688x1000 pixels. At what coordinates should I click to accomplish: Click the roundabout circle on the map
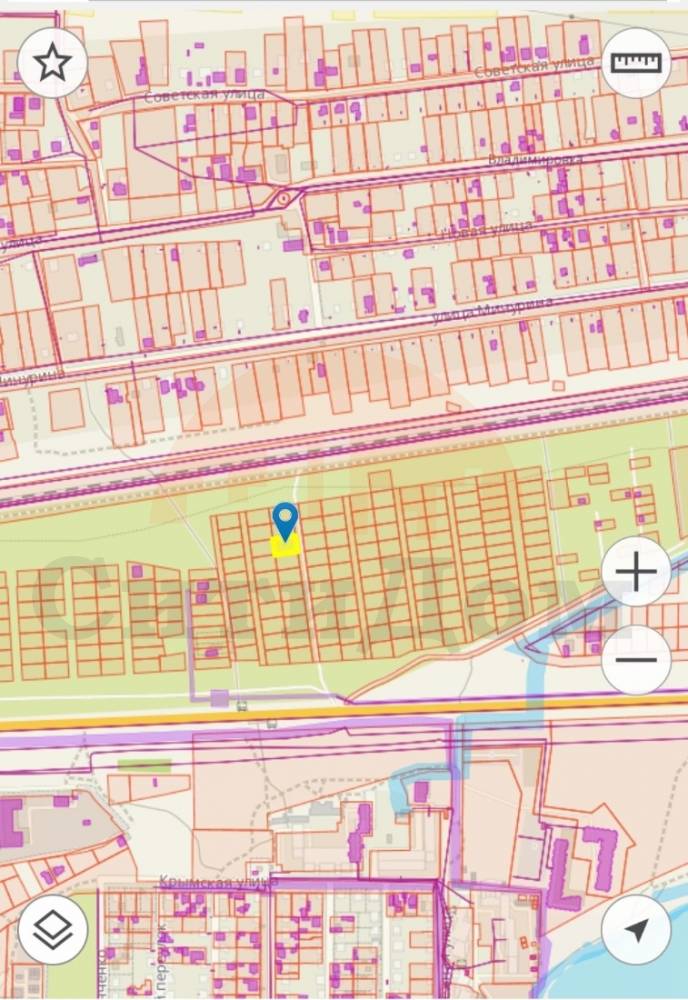(x=282, y=199)
